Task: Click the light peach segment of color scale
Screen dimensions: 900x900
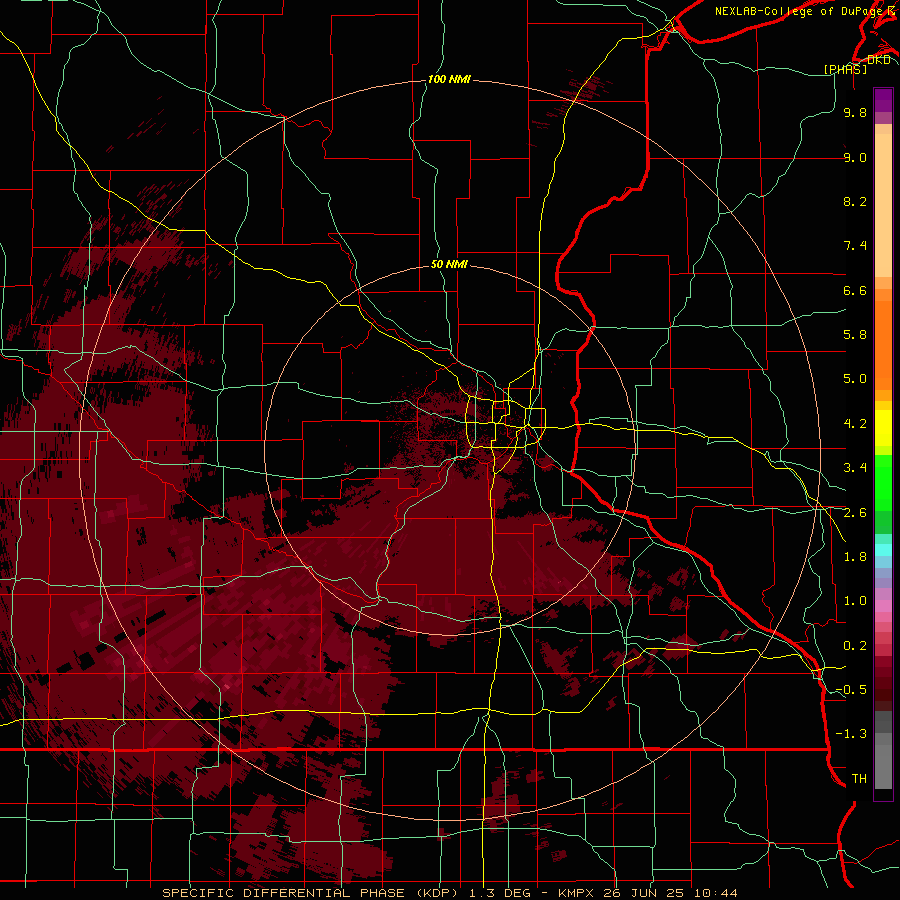Action: pos(883,205)
